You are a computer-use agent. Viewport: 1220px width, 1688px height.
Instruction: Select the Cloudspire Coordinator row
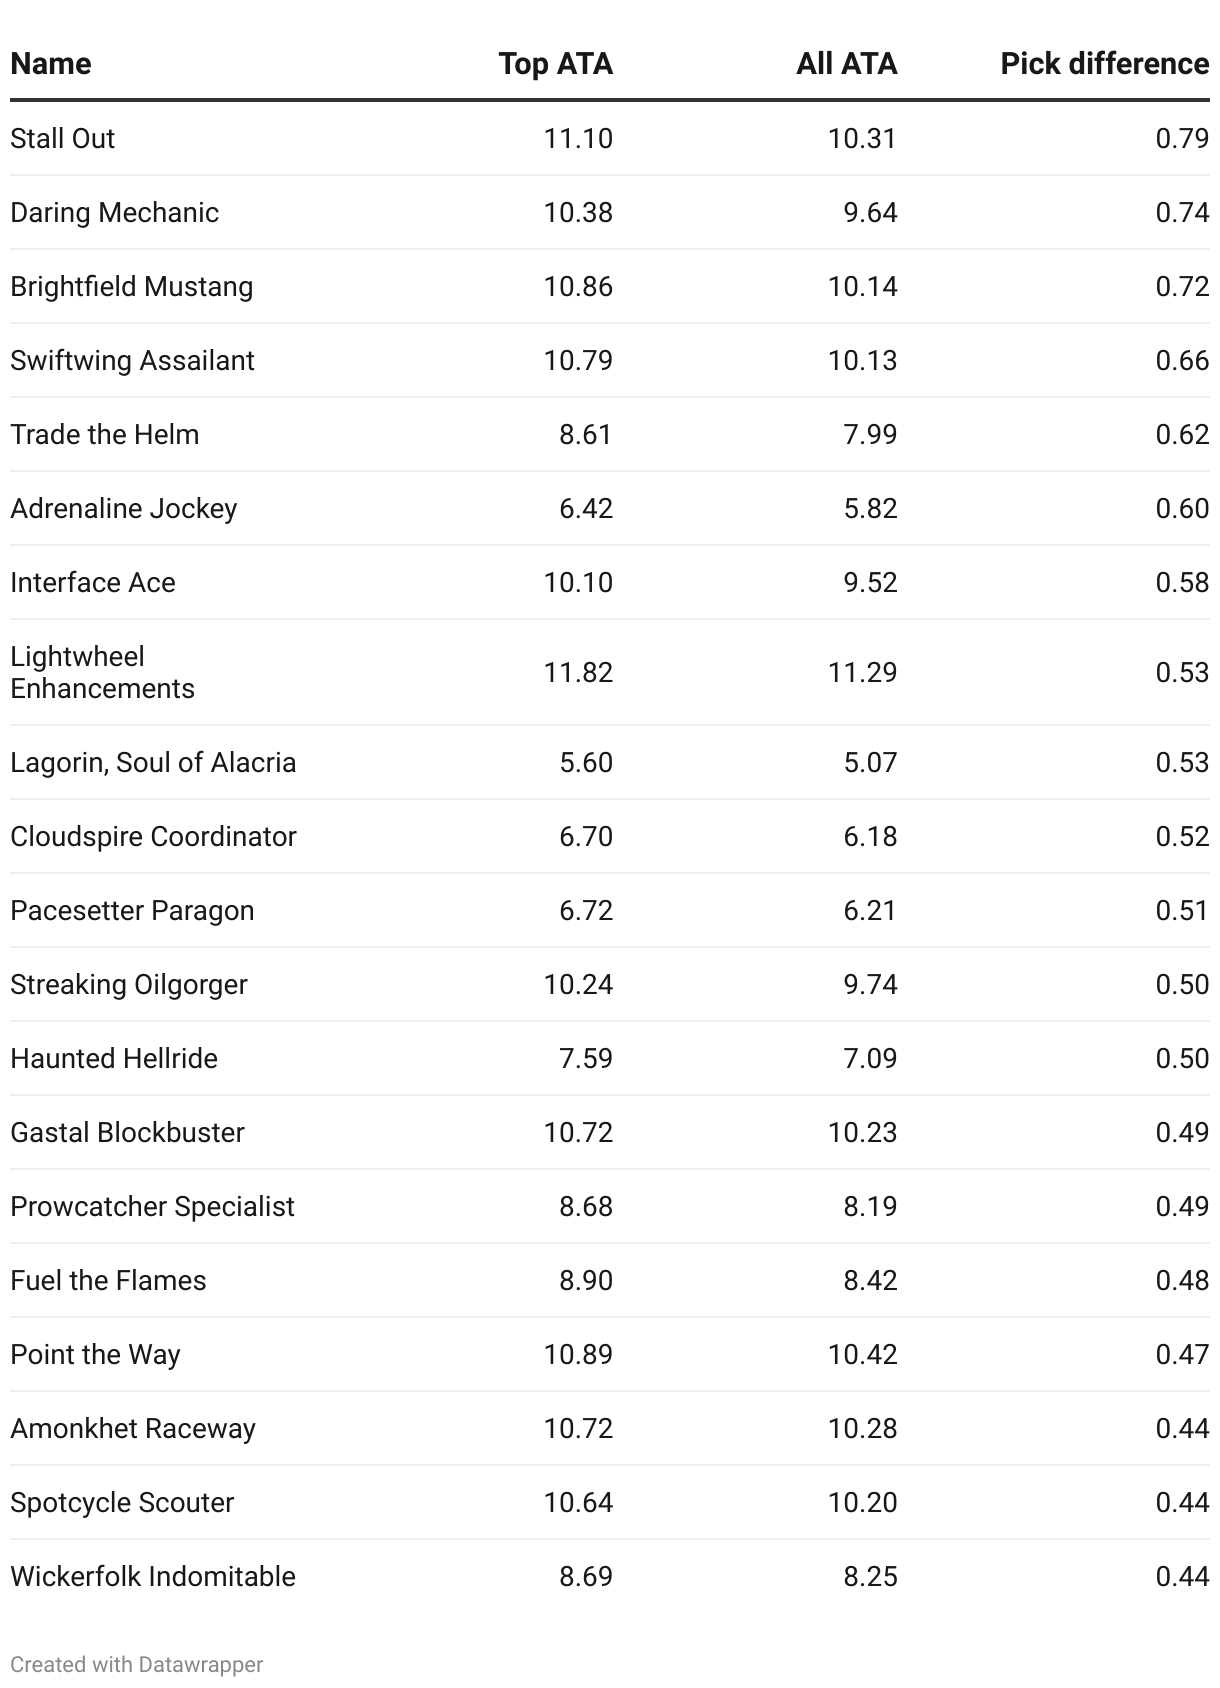pyautogui.click(x=610, y=836)
